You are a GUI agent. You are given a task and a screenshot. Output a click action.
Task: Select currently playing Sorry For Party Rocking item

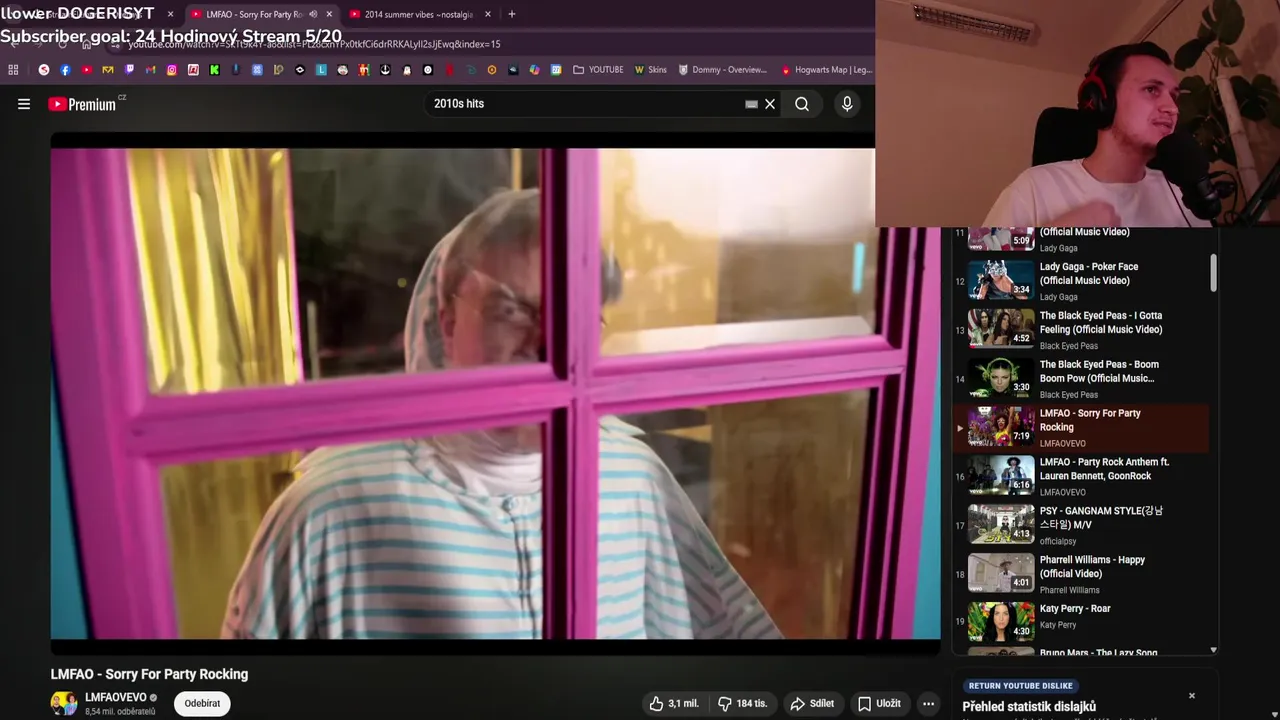[x=1080, y=427]
